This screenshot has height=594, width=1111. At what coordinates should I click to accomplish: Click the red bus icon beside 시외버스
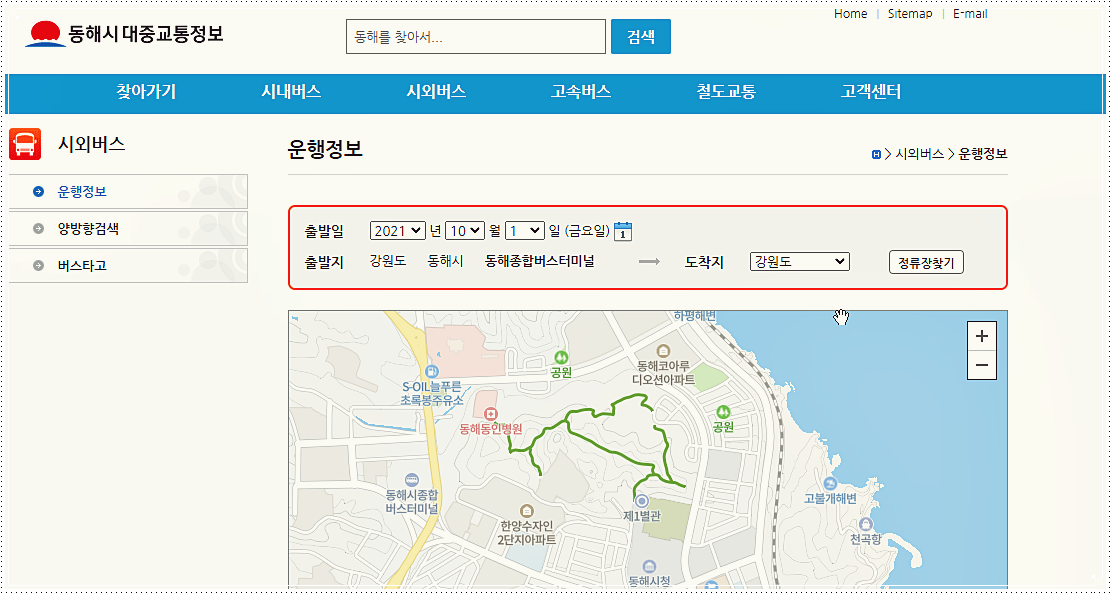click(25, 145)
